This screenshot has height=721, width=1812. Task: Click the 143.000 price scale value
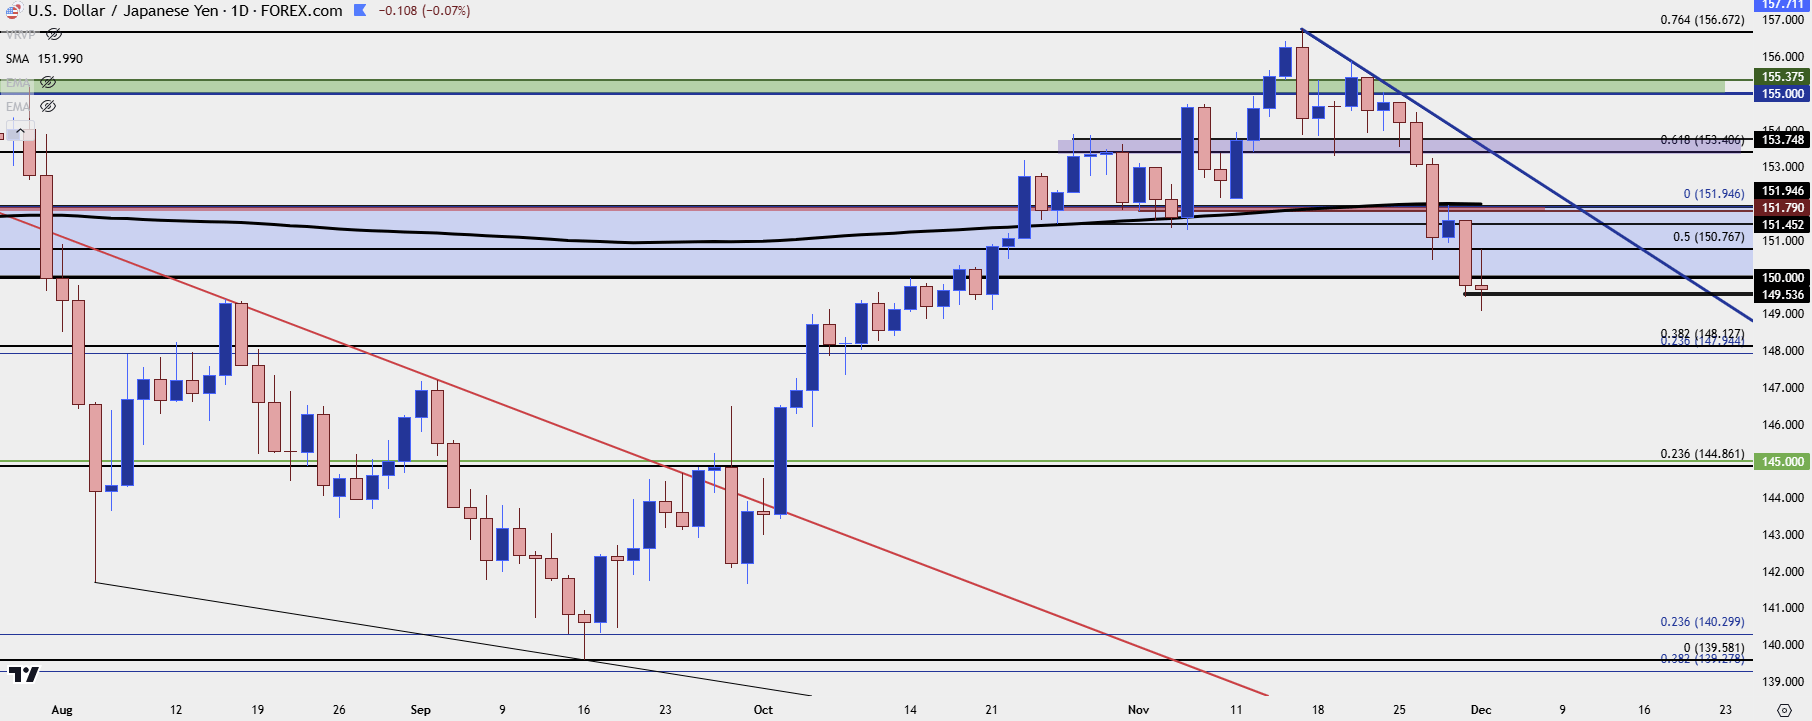(1783, 535)
